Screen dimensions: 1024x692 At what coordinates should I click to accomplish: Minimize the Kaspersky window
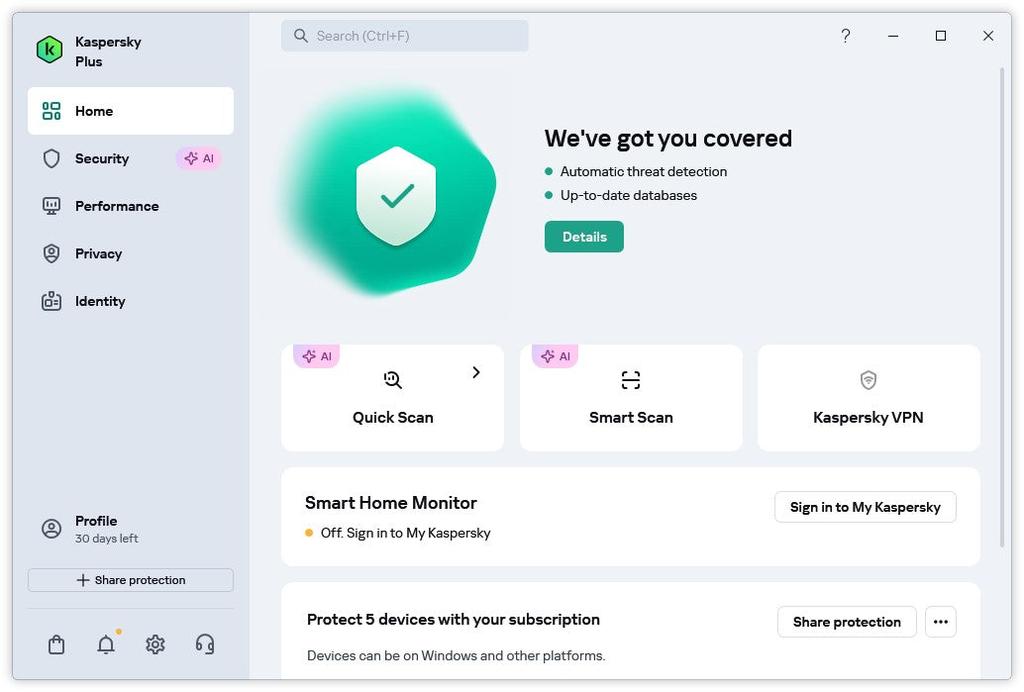893,36
